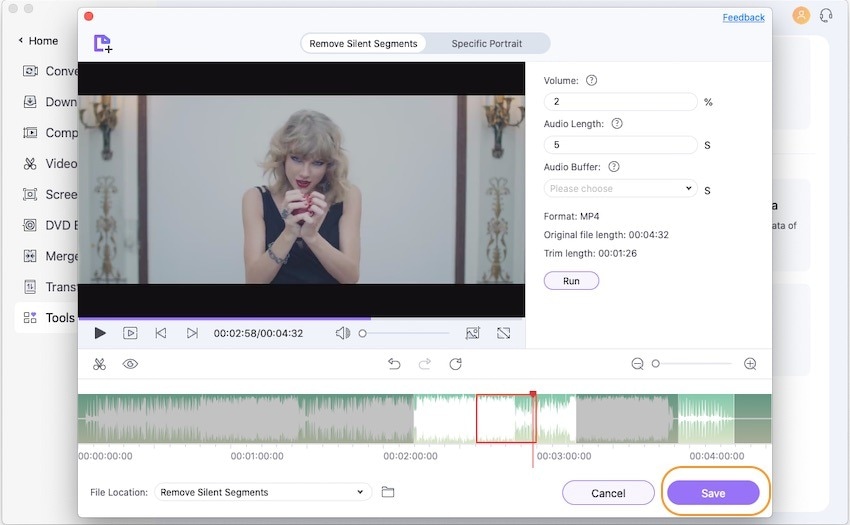
Task: Open the Screen Recorder sidebar item
Action: pyautogui.click(x=50, y=194)
